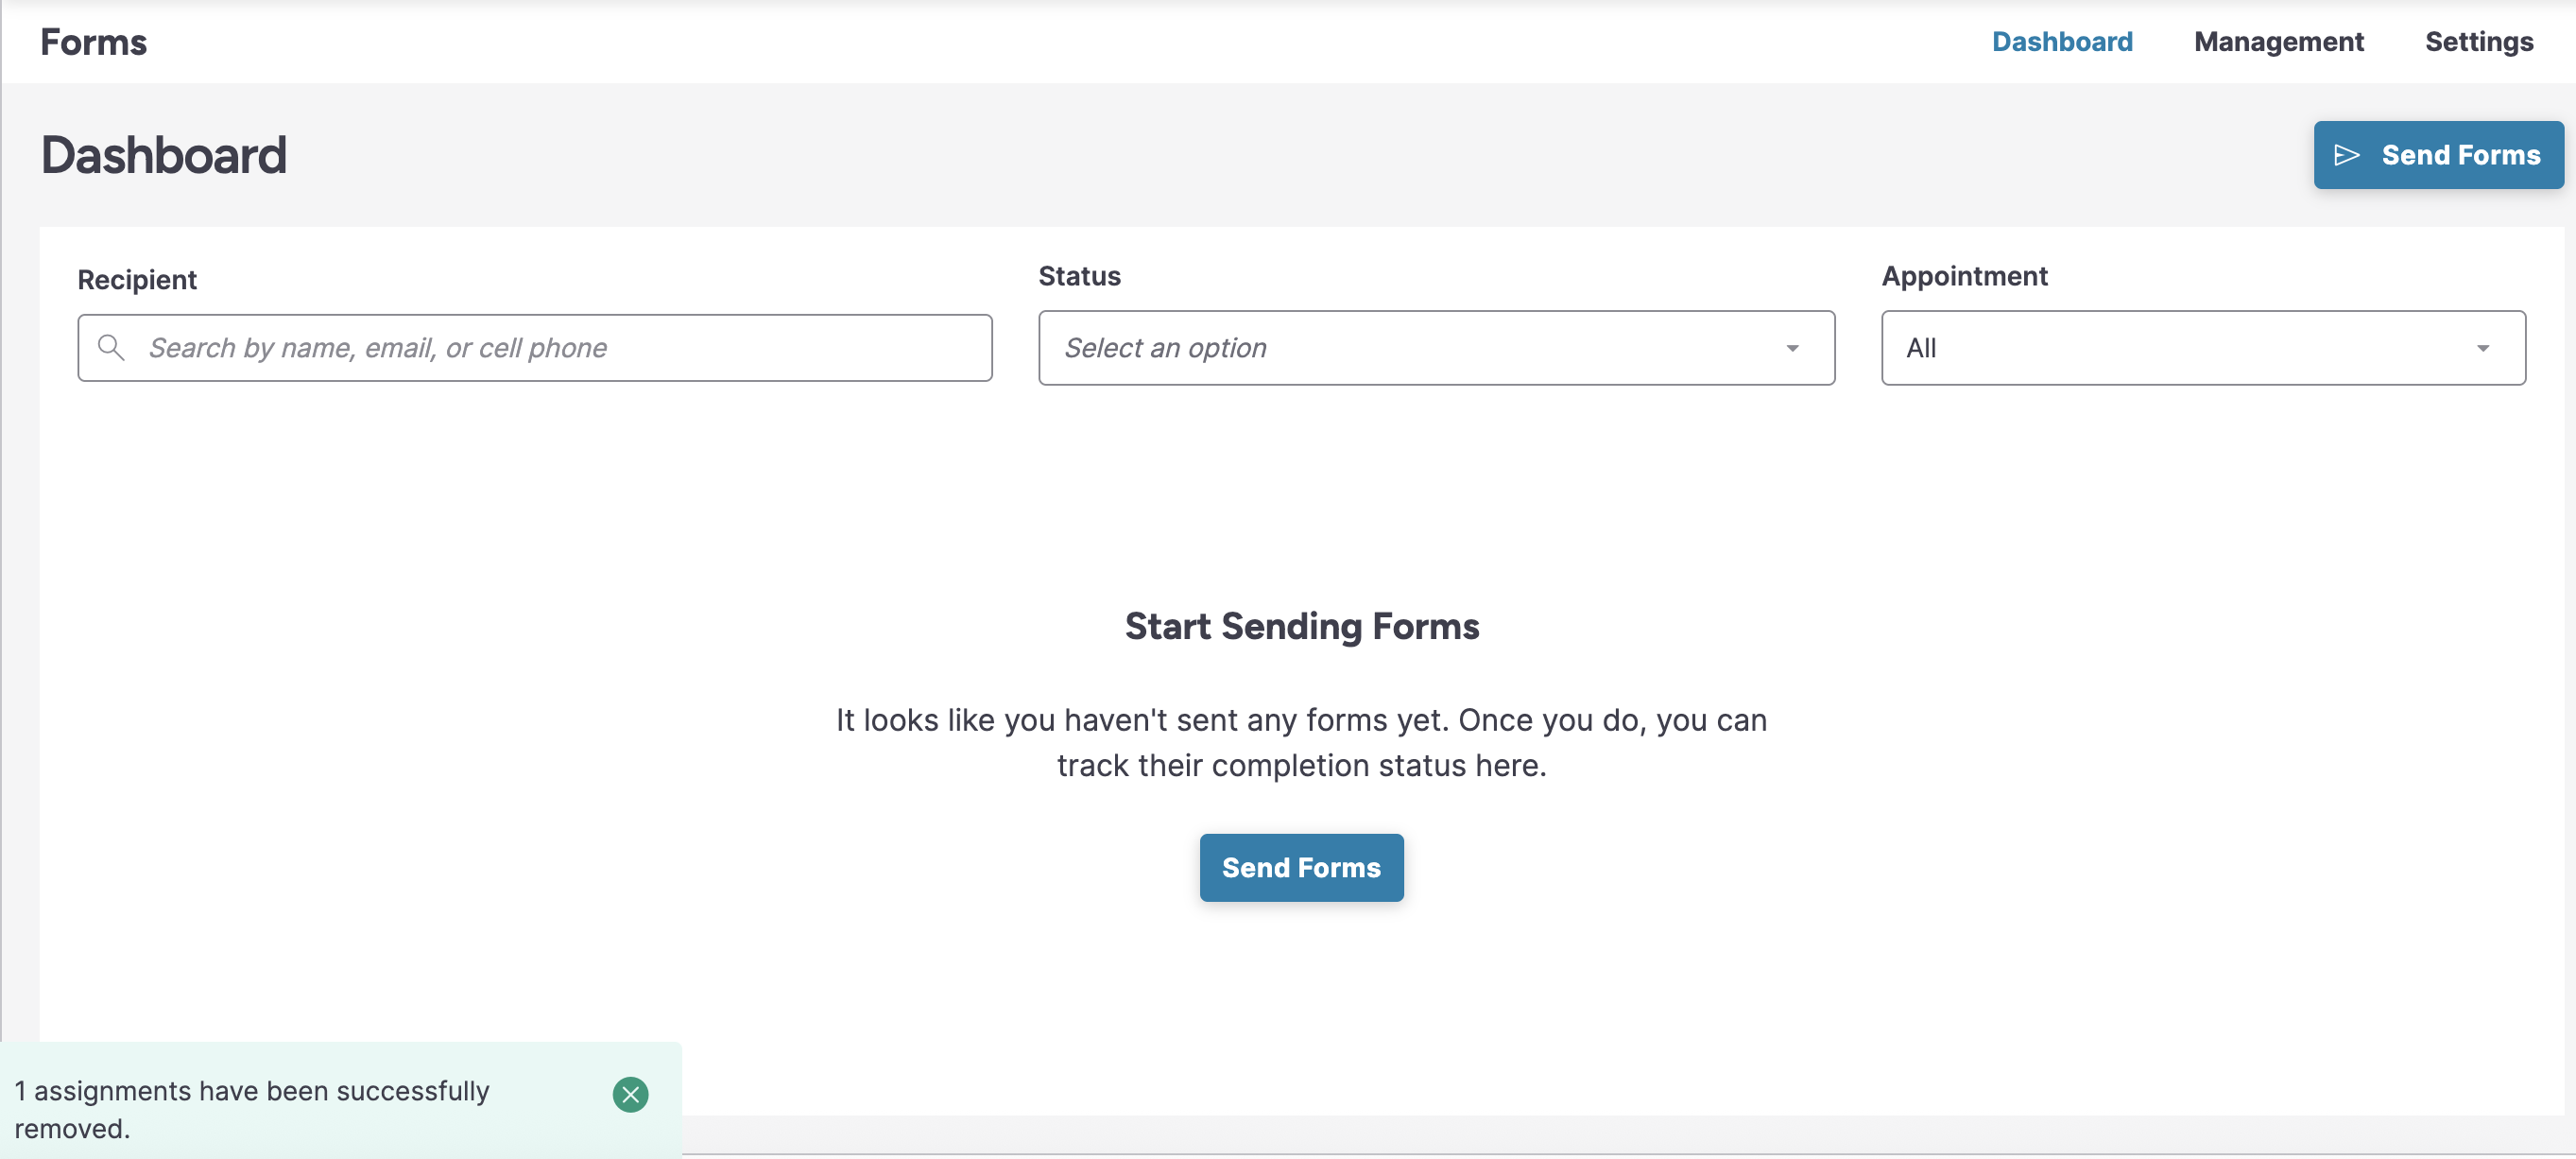Image resolution: width=2576 pixels, height=1159 pixels.
Task: Expand the Status dropdown arrow
Action: [x=1792, y=348]
